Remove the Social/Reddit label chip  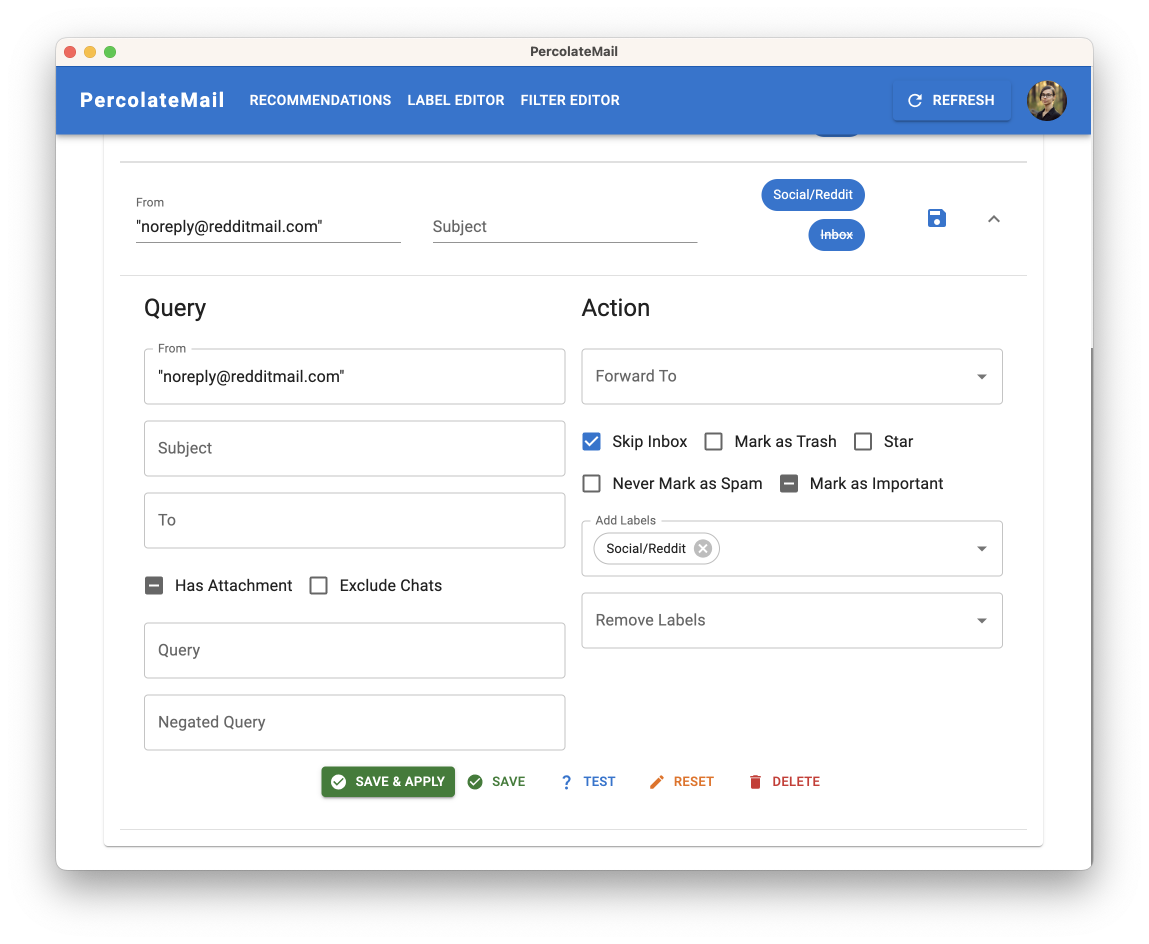pyautogui.click(x=703, y=548)
